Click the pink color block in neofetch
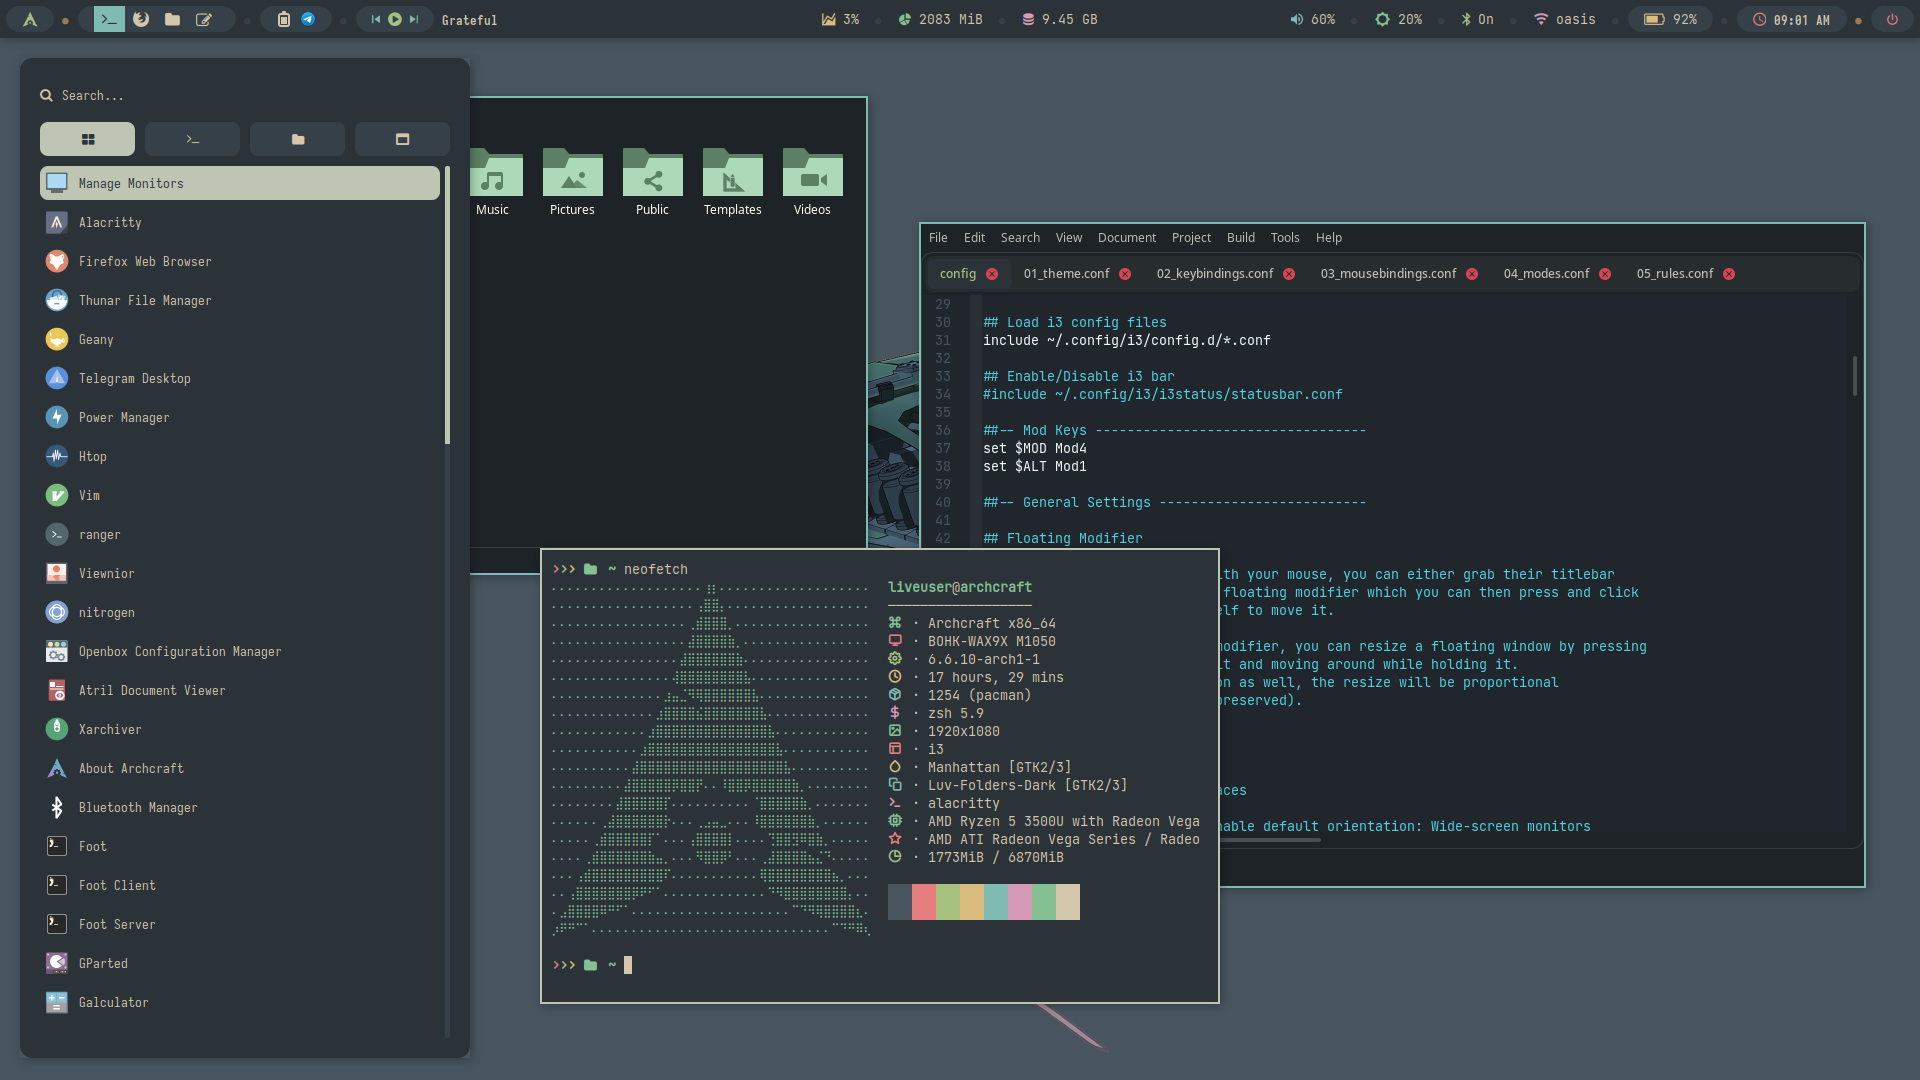1920x1080 pixels. [x=1019, y=902]
